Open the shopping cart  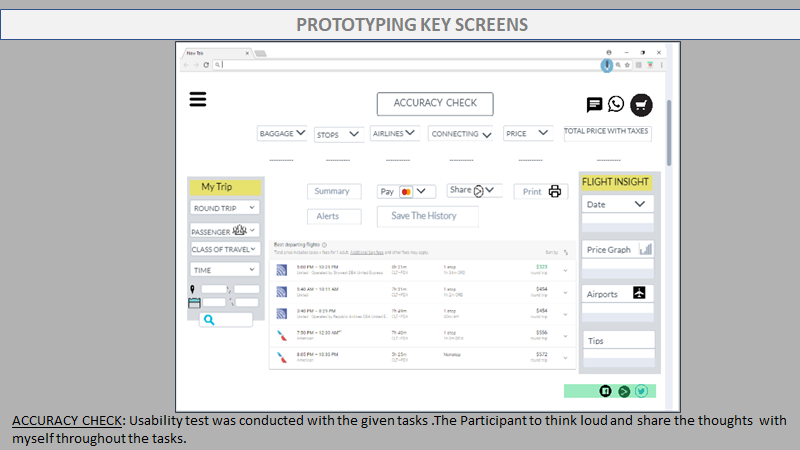point(641,104)
